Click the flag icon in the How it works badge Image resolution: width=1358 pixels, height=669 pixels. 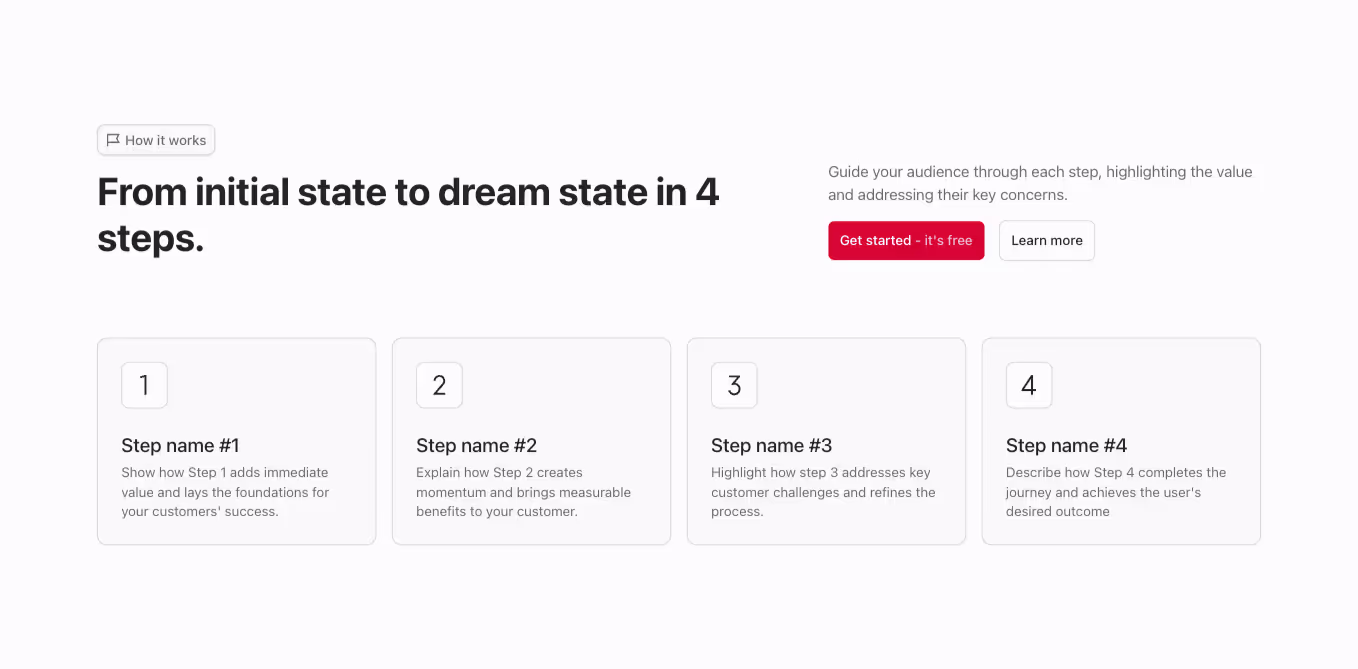click(x=113, y=140)
